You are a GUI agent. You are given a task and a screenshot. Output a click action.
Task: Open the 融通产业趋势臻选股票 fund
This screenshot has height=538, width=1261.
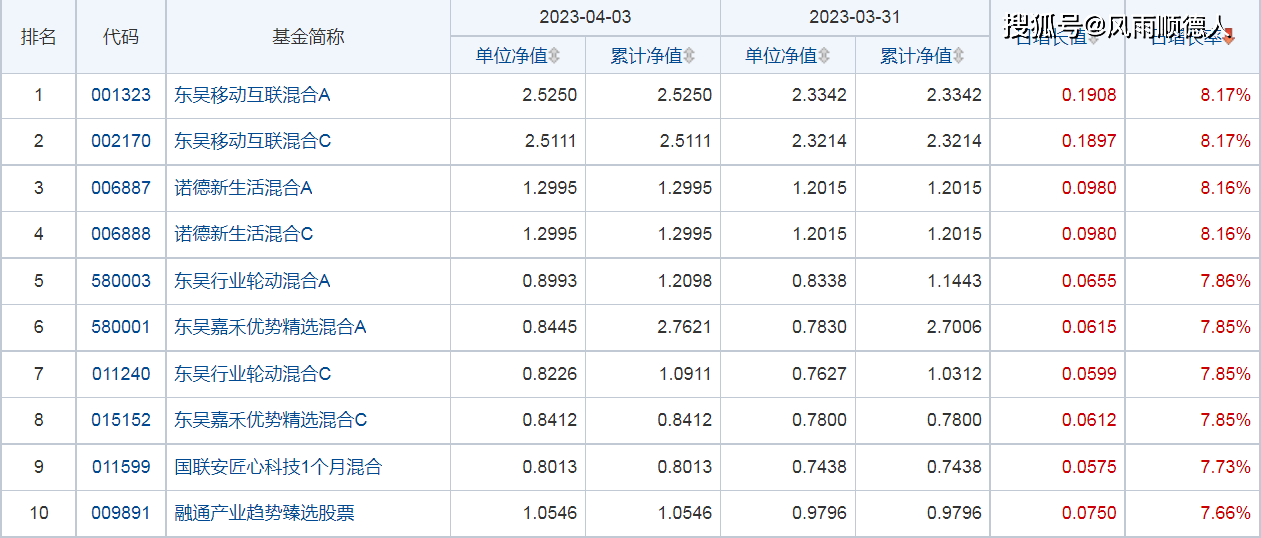point(264,513)
